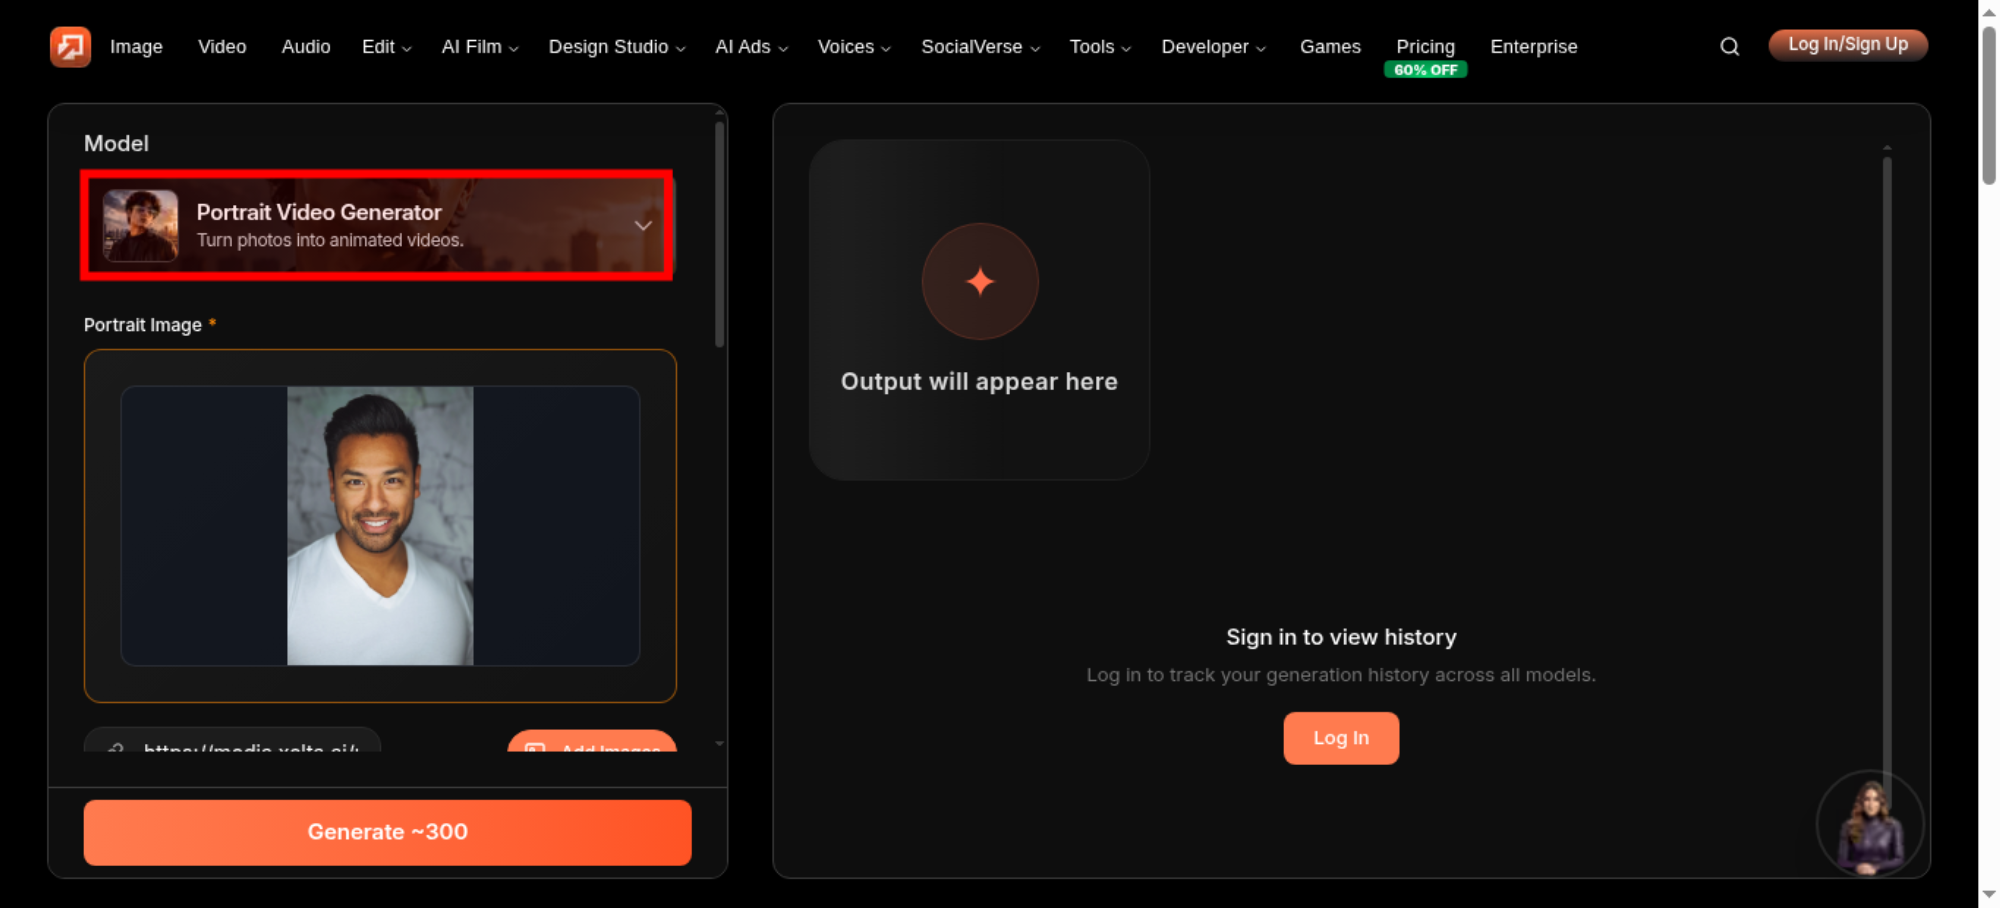Click the "Model" section heading

(116, 143)
